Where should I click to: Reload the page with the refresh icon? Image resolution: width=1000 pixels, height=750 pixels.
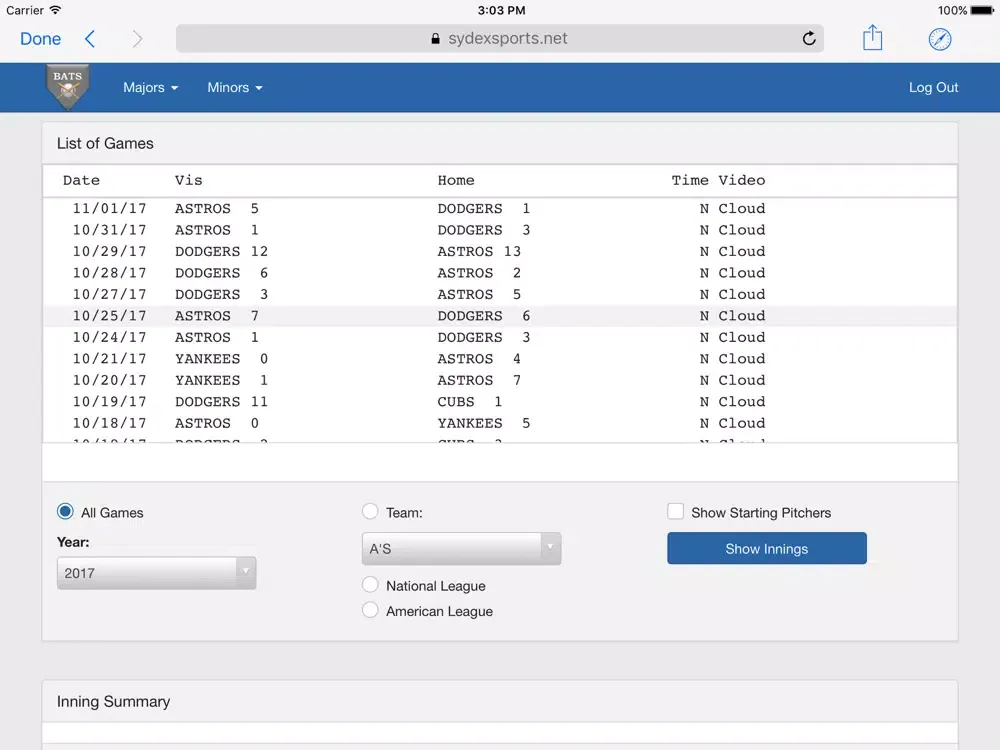click(x=809, y=38)
